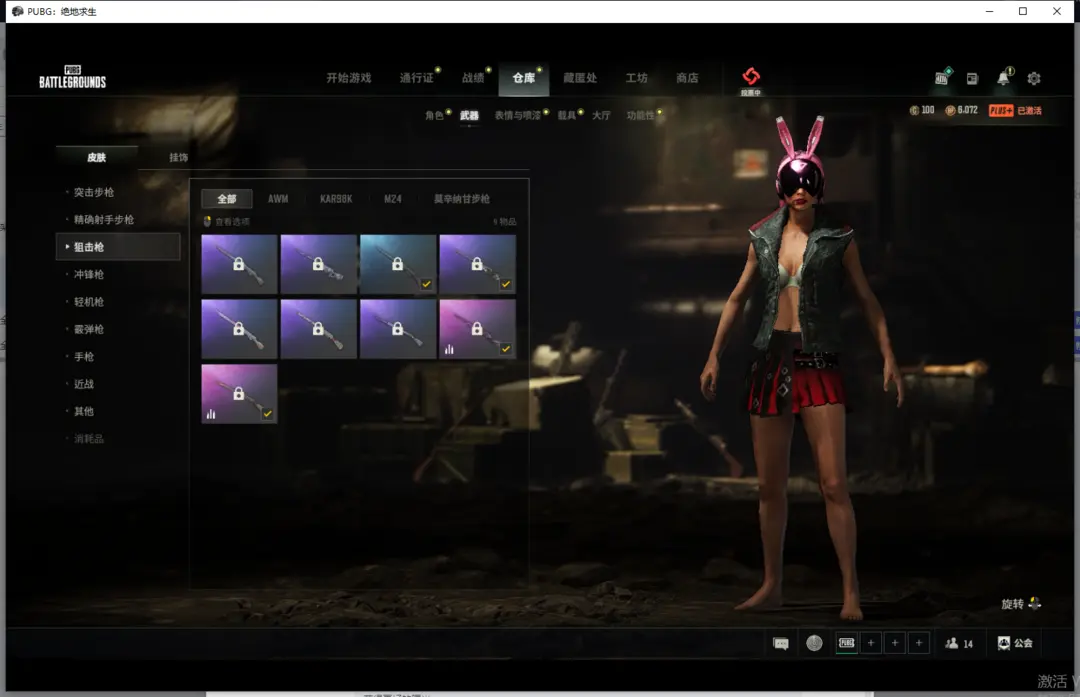Select the PUBG player slot in team bar

pyautogui.click(x=847, y=643)
